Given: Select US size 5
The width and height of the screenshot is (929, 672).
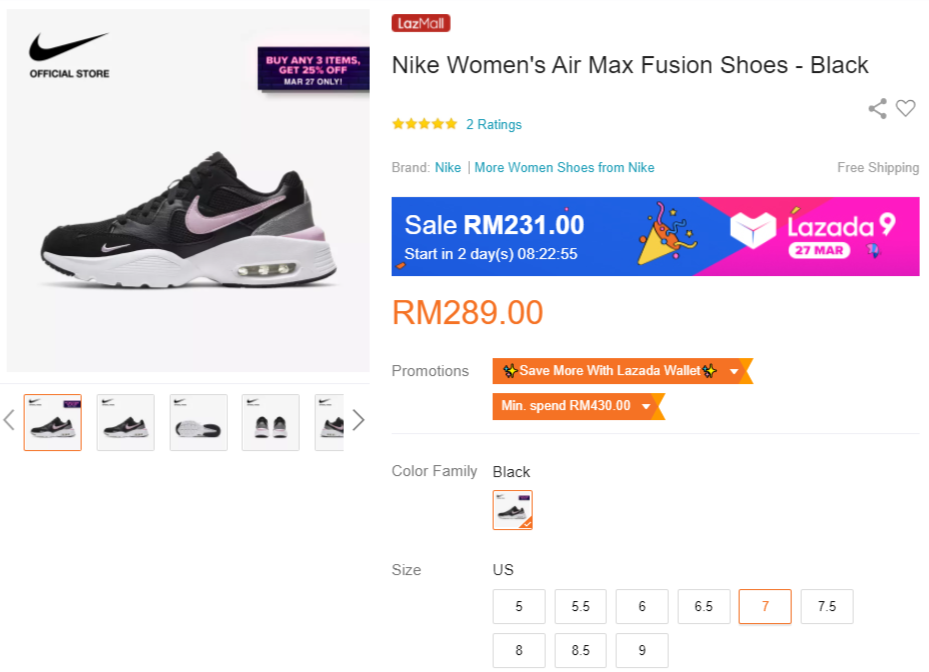Looking at the screenshot, I should 519,606.
